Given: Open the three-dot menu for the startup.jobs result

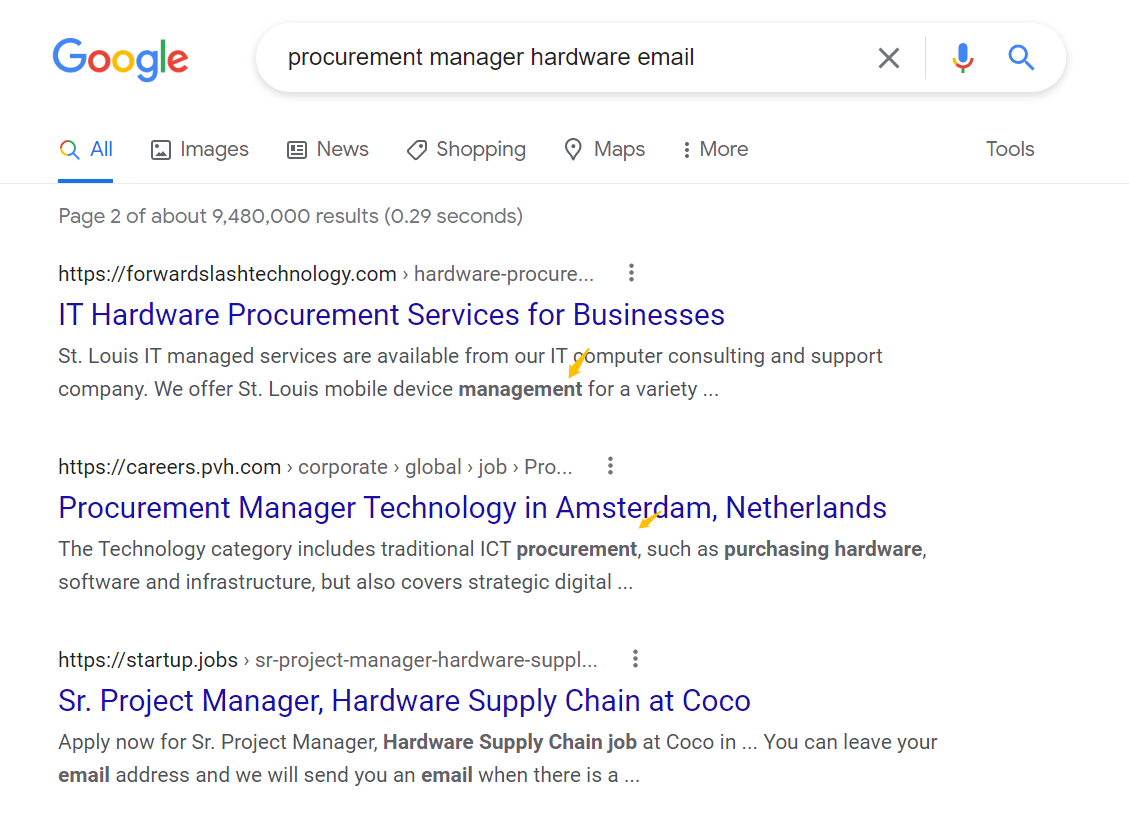Looking at the screenshot, I should coord(635,659).
